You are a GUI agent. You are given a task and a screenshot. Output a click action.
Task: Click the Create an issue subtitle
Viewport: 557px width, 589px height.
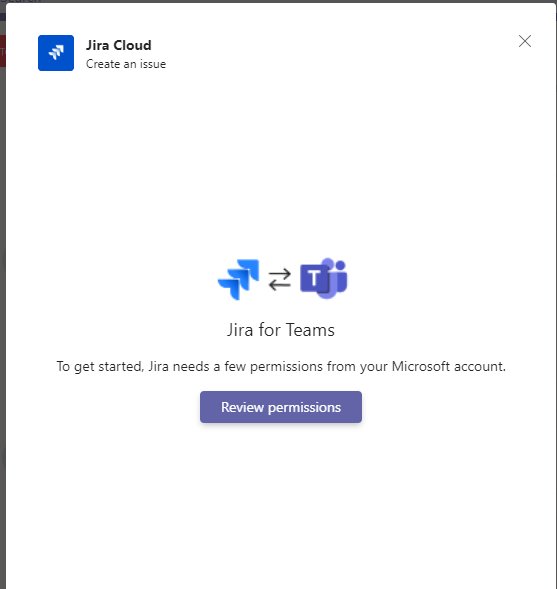pos(126,64)
